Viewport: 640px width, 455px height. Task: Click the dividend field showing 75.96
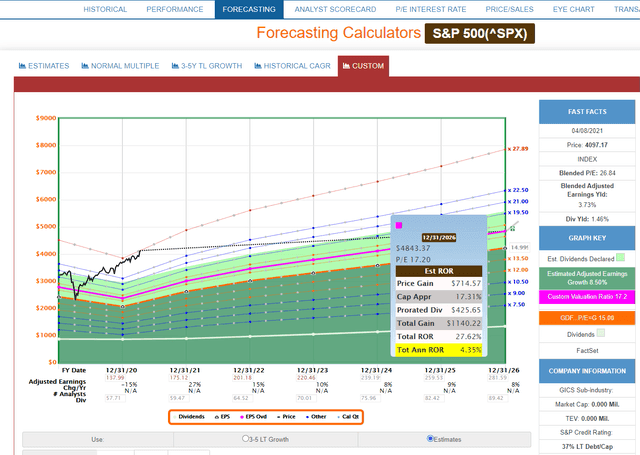pyautogui.click(x=371, y=398)
